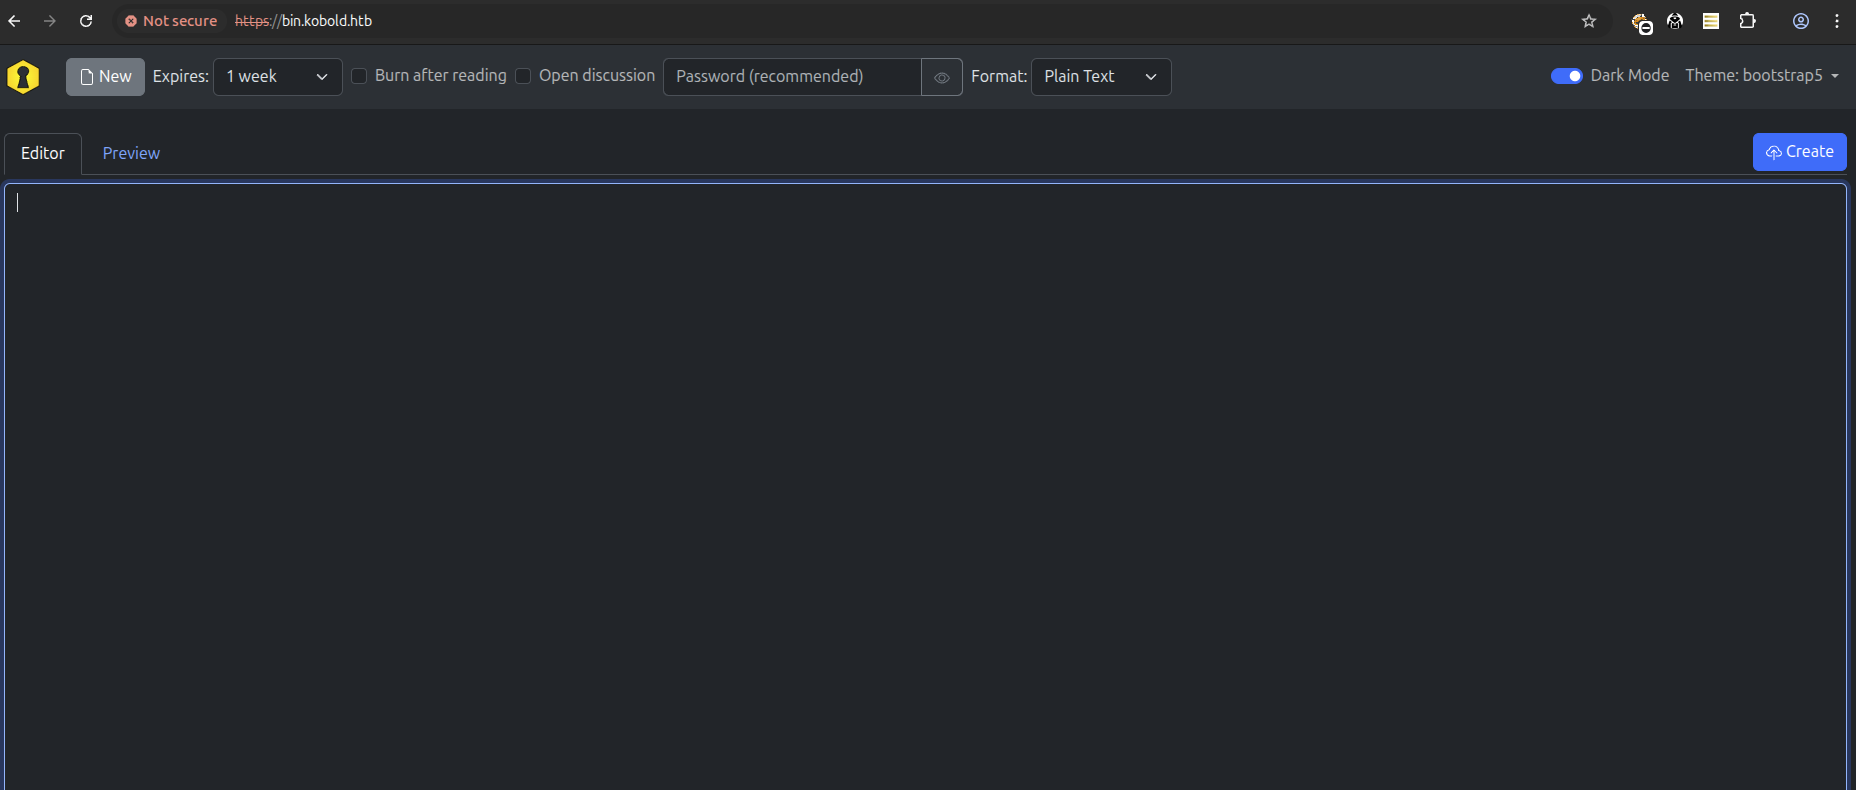Viewport: 1856px width, 790px height.
Task: Go back with browser back arrow
Action: pyautogui.click(x=14, y=21)
